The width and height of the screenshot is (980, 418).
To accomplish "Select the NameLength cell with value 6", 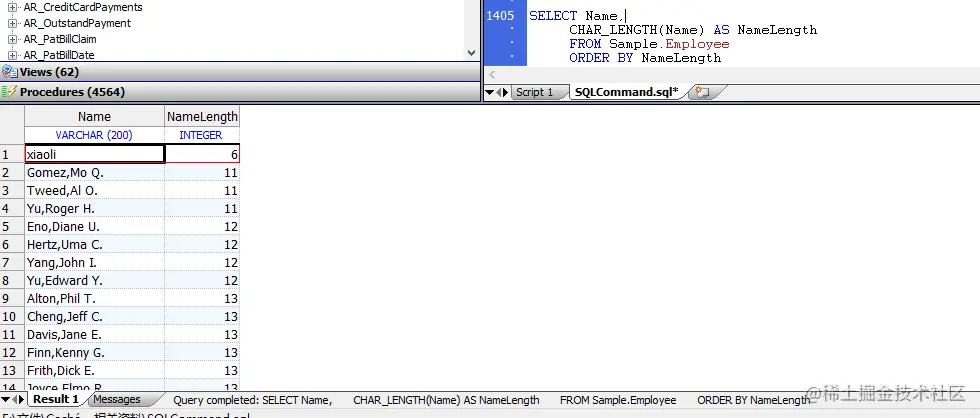I will pos(202,154).
